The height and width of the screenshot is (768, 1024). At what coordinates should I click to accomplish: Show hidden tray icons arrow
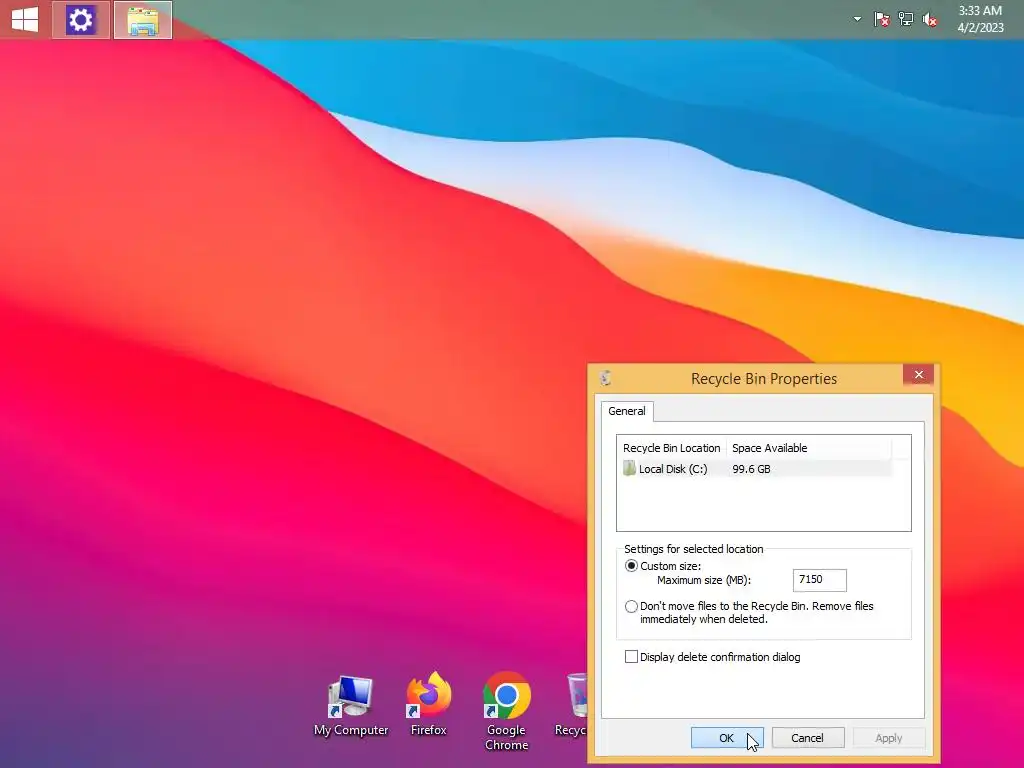point(857,20)
